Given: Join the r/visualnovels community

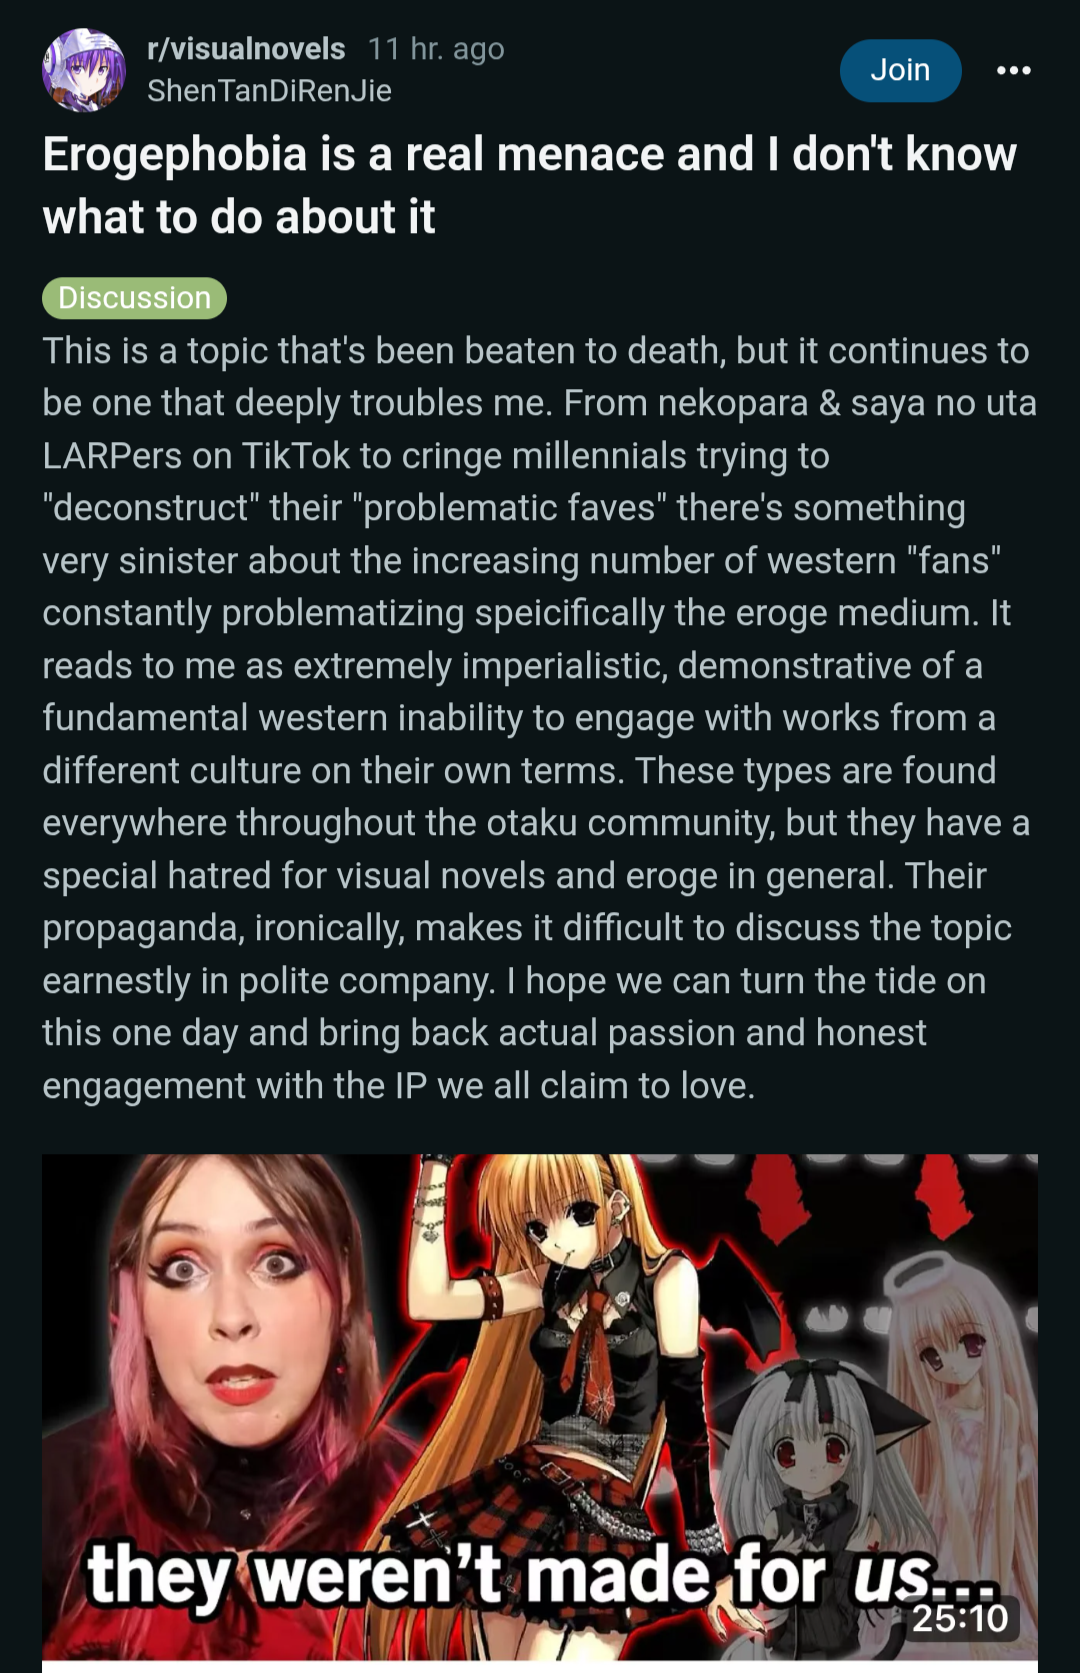Looking at the screenshot, I should tap(900, 70).
